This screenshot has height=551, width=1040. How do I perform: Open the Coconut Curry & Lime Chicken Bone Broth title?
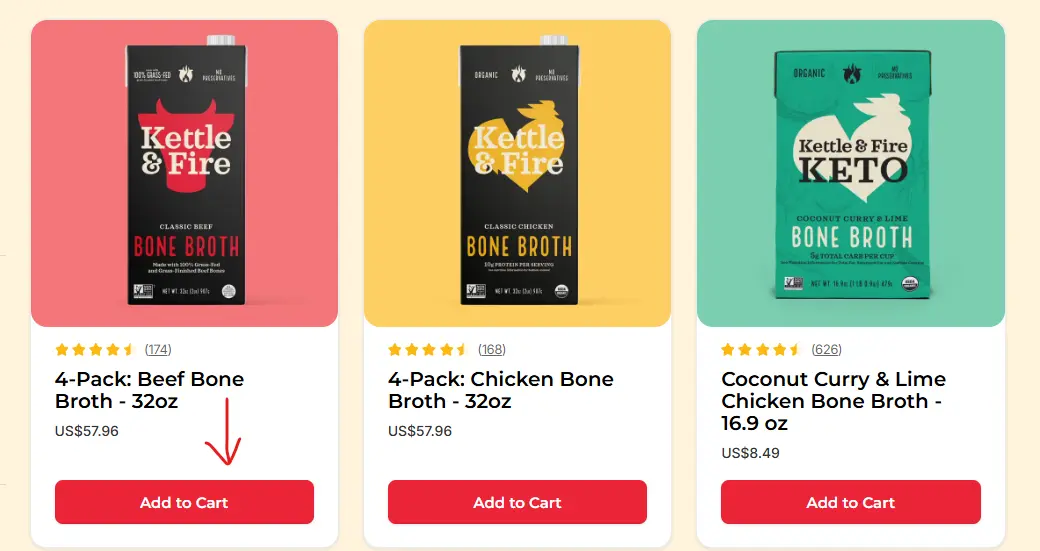point(833,400)
